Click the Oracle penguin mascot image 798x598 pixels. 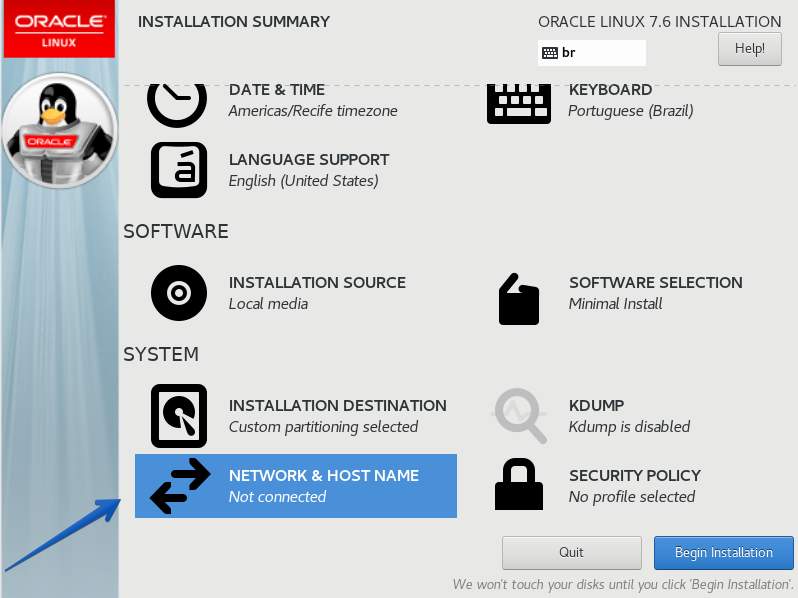(59, 130)
